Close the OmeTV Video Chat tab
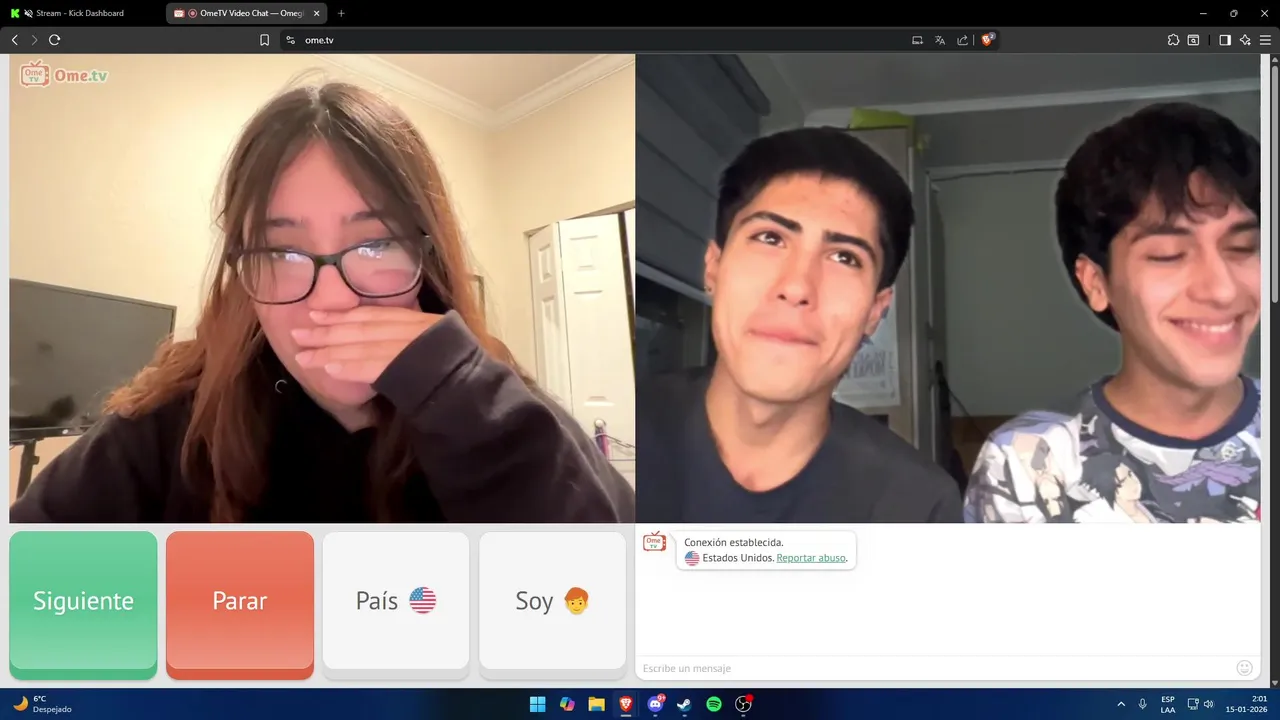The image size is (1280, 720). coord(316,13)
